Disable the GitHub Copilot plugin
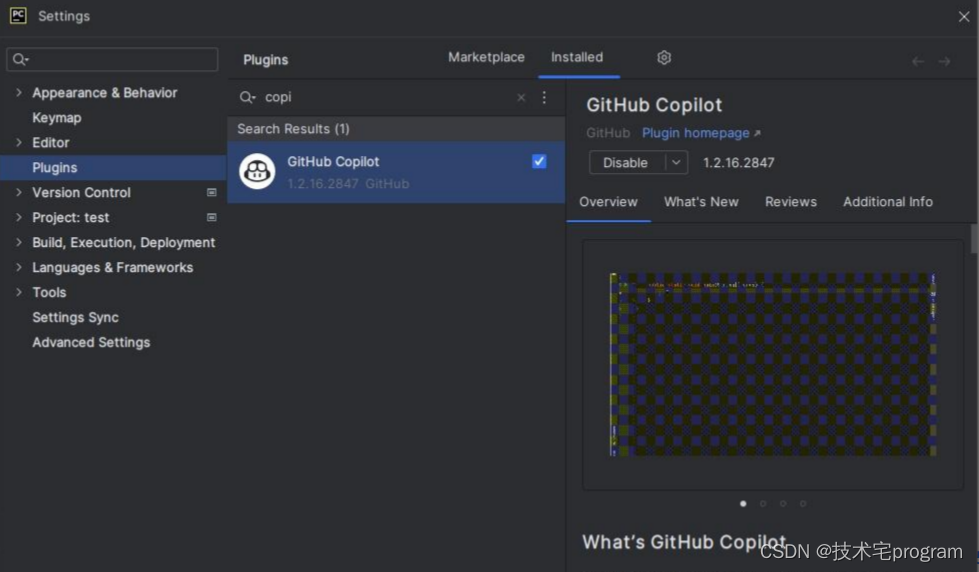This screenshot has height=572, width=979. 626,162
